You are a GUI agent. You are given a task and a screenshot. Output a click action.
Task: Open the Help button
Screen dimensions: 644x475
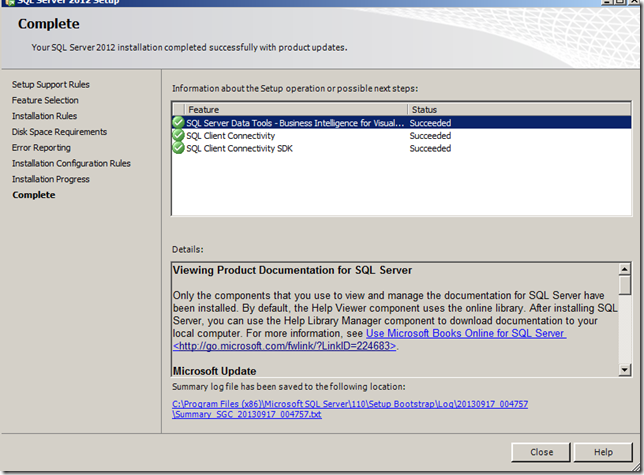pyautogui.click(x=603, y=452)
